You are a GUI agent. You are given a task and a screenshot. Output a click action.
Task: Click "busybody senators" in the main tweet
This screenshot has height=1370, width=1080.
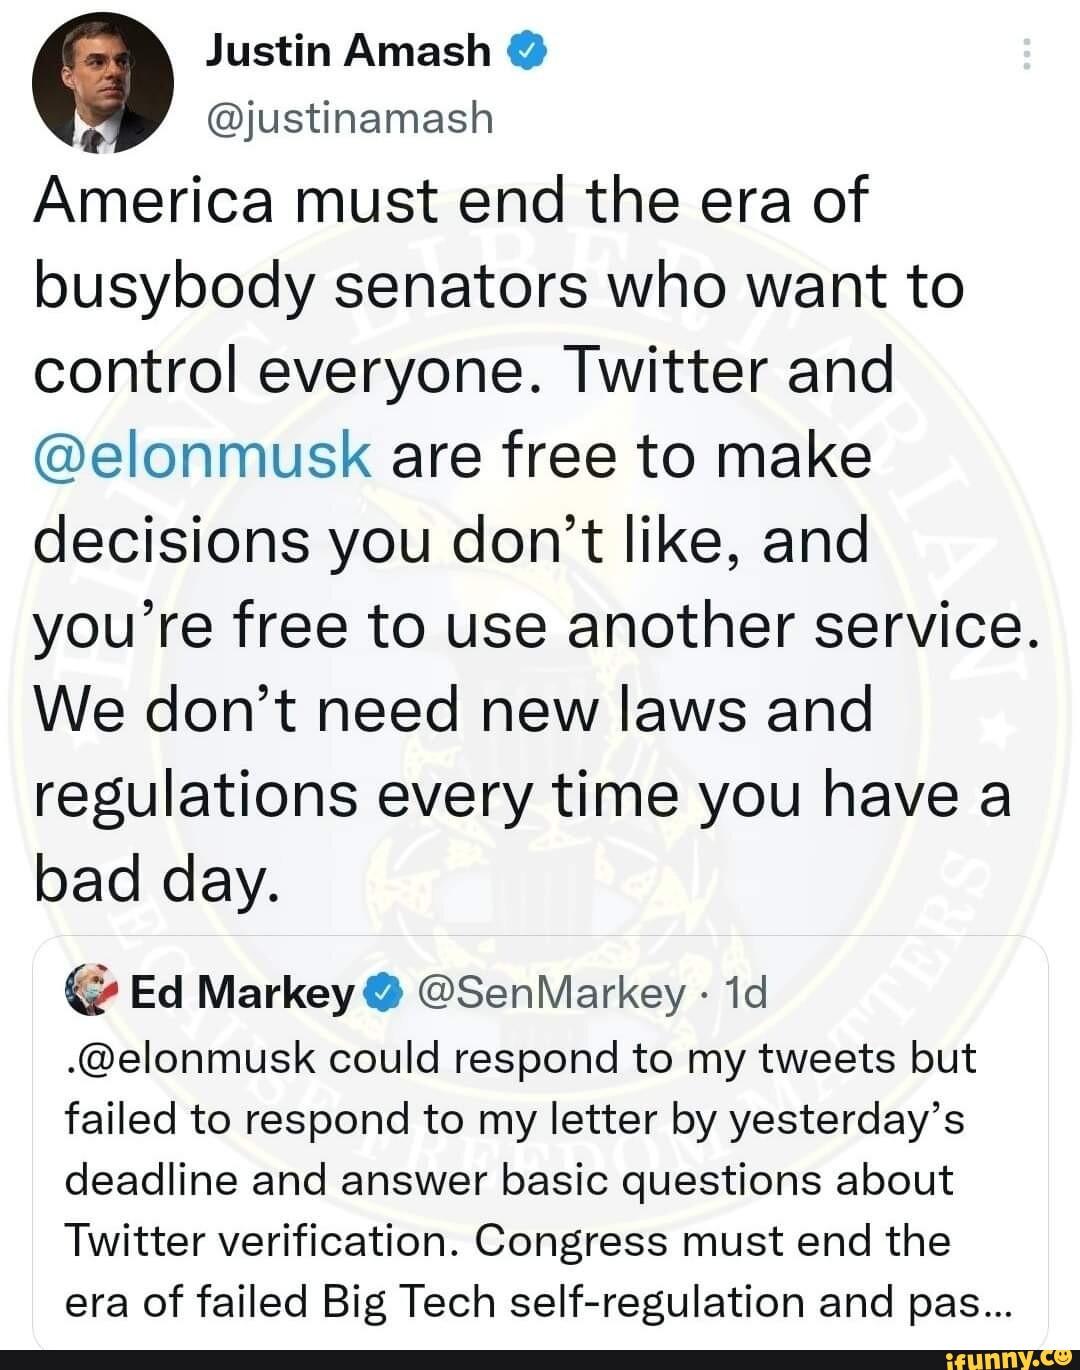click(x=310, y=285)
